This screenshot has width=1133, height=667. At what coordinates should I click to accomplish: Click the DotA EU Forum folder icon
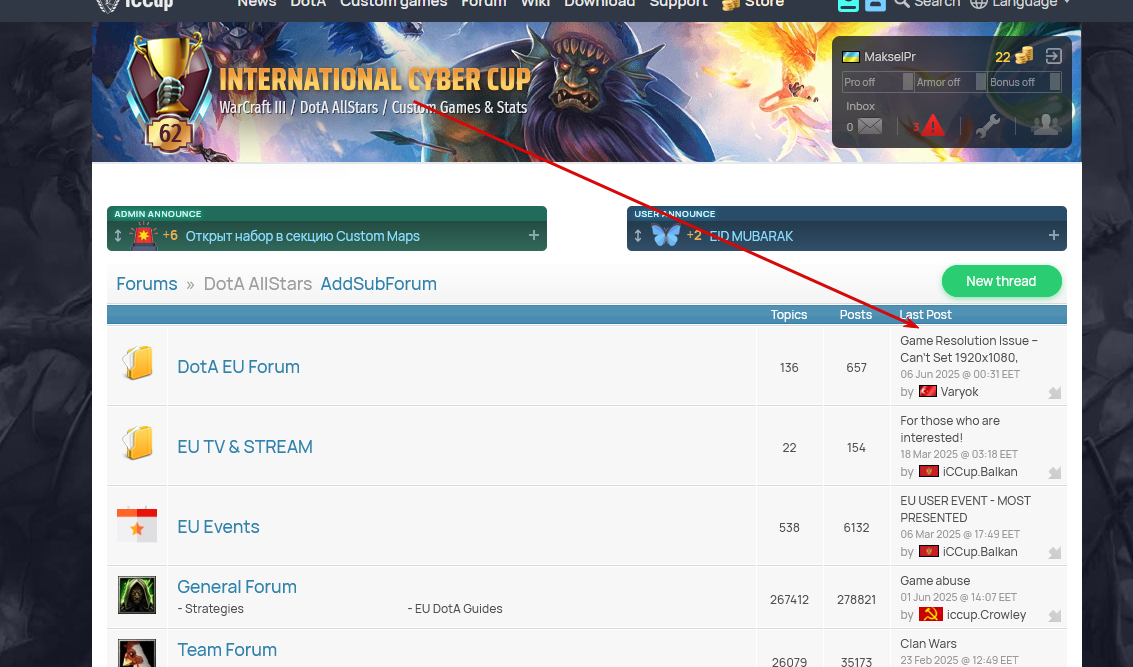tap(137, 363)
